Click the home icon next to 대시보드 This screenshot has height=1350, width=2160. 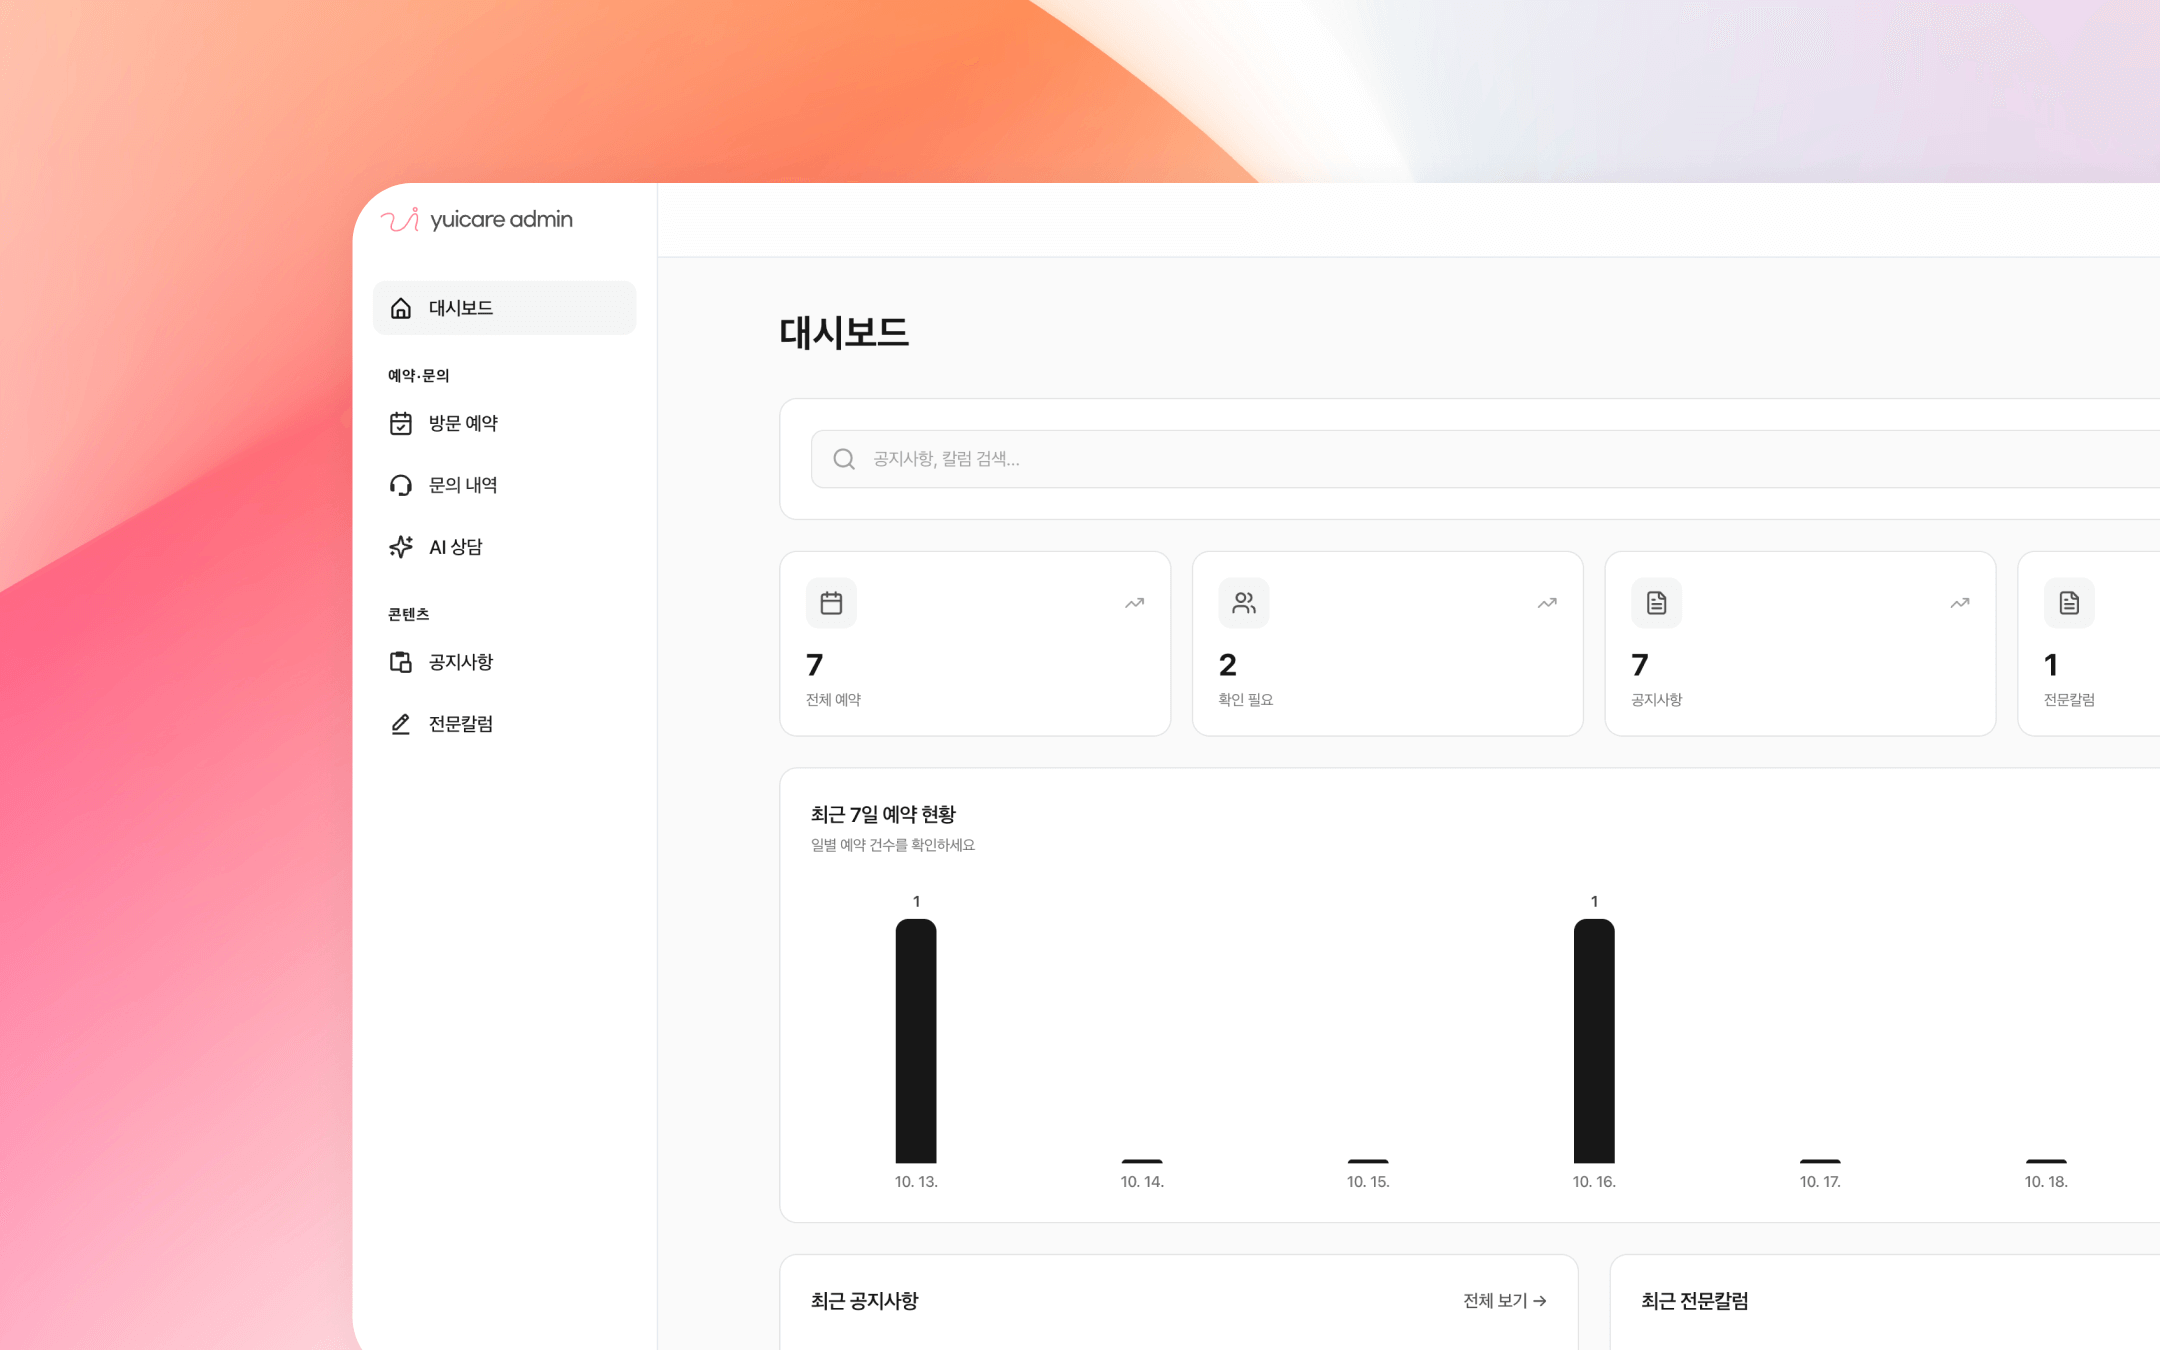point(401,308)
